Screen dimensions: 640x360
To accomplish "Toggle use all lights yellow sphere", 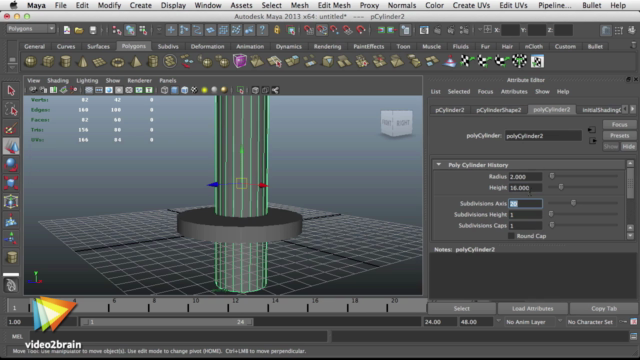I will [204, 90].
